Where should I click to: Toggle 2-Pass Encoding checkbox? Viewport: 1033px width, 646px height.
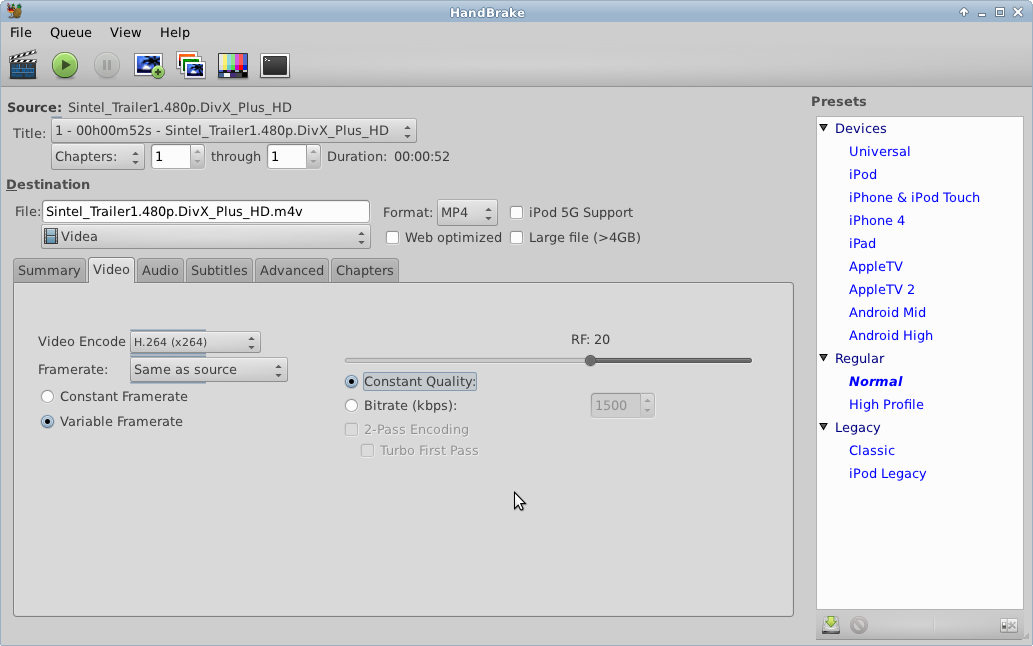click(x=352, y=429)
